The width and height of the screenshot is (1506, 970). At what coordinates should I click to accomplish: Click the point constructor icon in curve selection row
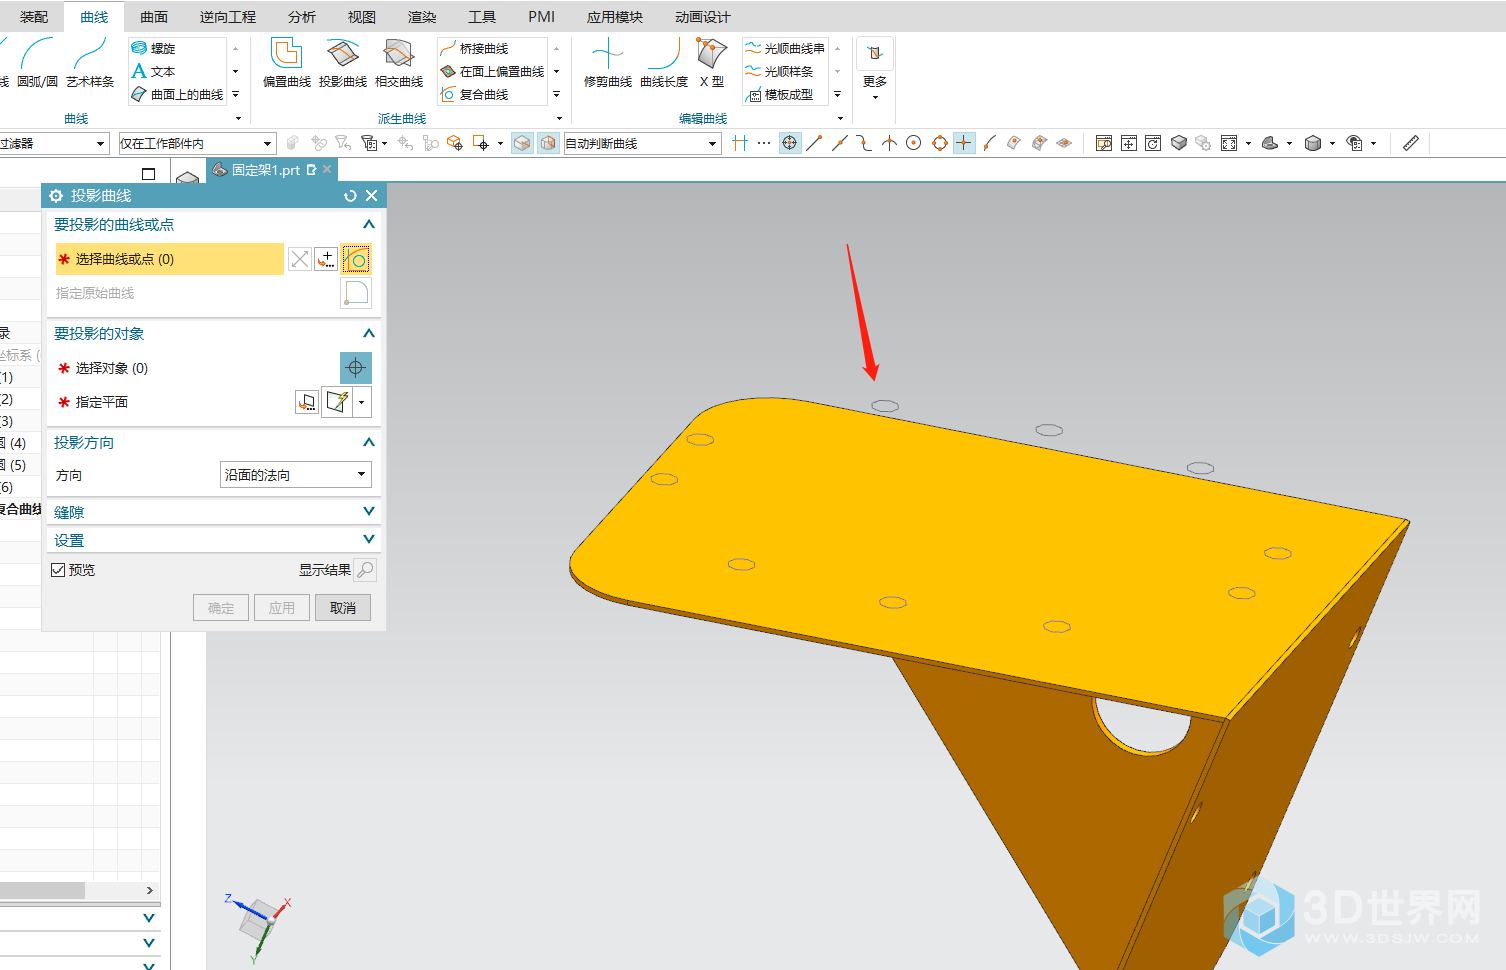(326, 260)
